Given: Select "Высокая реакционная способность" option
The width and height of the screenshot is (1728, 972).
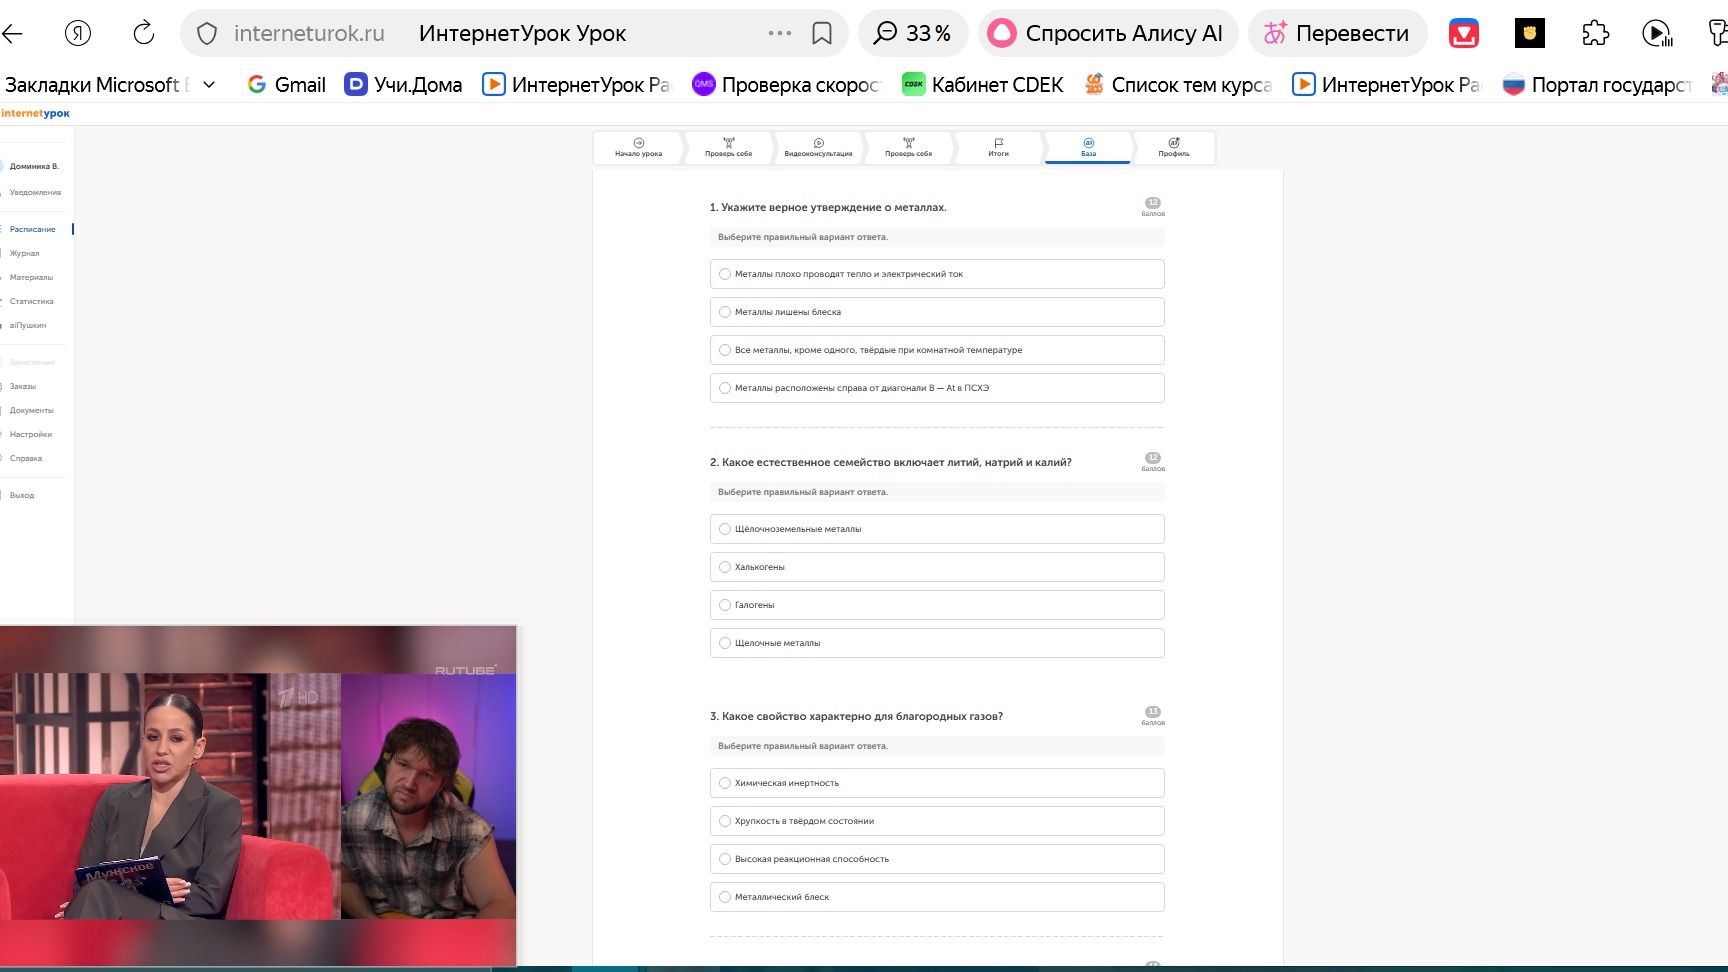Looking at the screenshot, I should coord(937,859).
